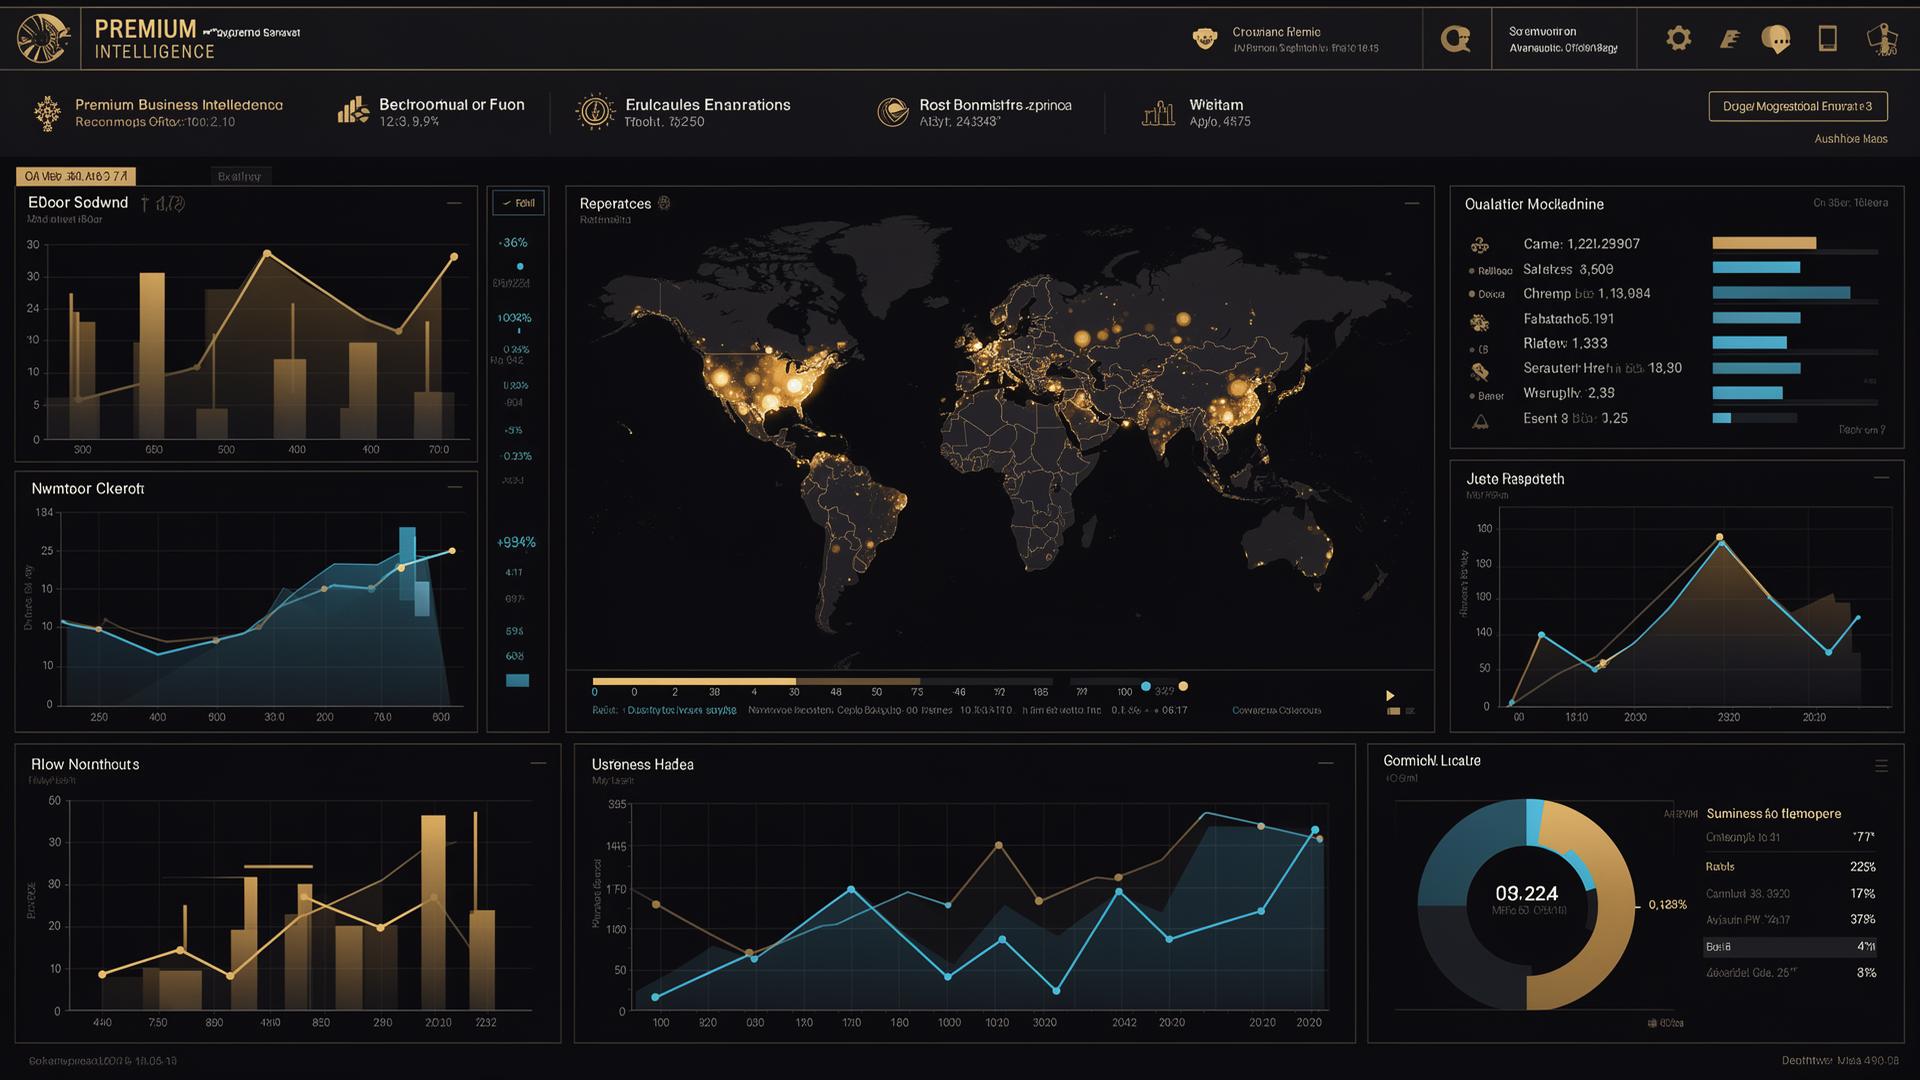The width and height of the screenshot is (1920, 1080).
Task: Click the gold bar for Came row
Action: coord(1764,243)
